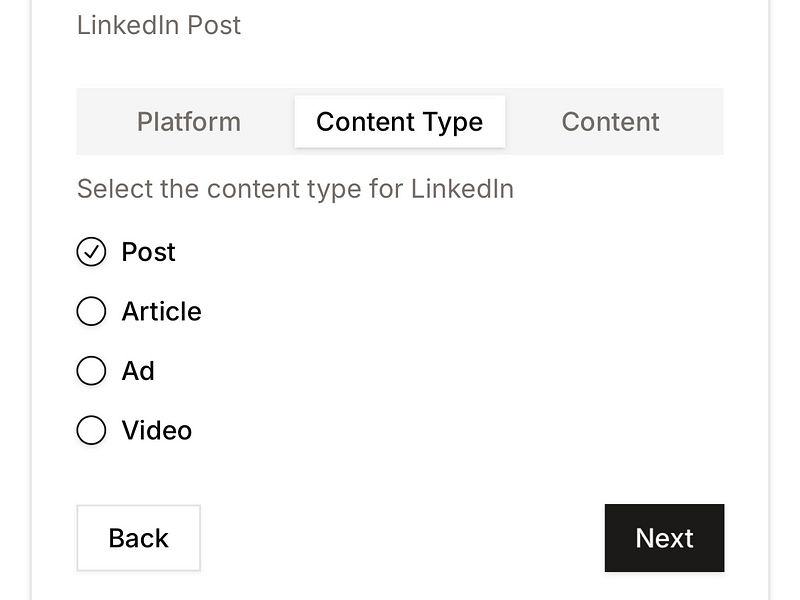
Task: Click the checkmark icon beside Post
Action: (91, 252)
